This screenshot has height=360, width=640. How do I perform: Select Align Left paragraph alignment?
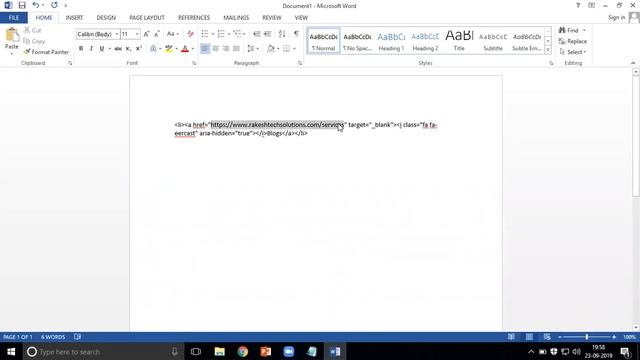click(205, 49)
